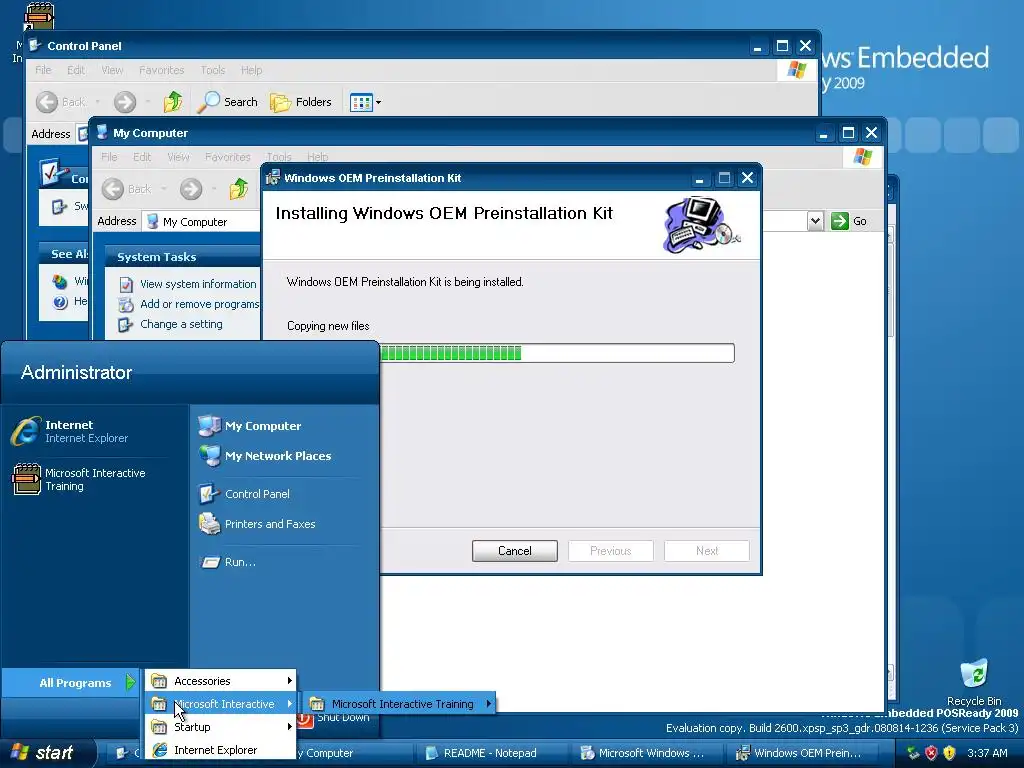Click the safely remove hardware tray icon

pos(913,753)
